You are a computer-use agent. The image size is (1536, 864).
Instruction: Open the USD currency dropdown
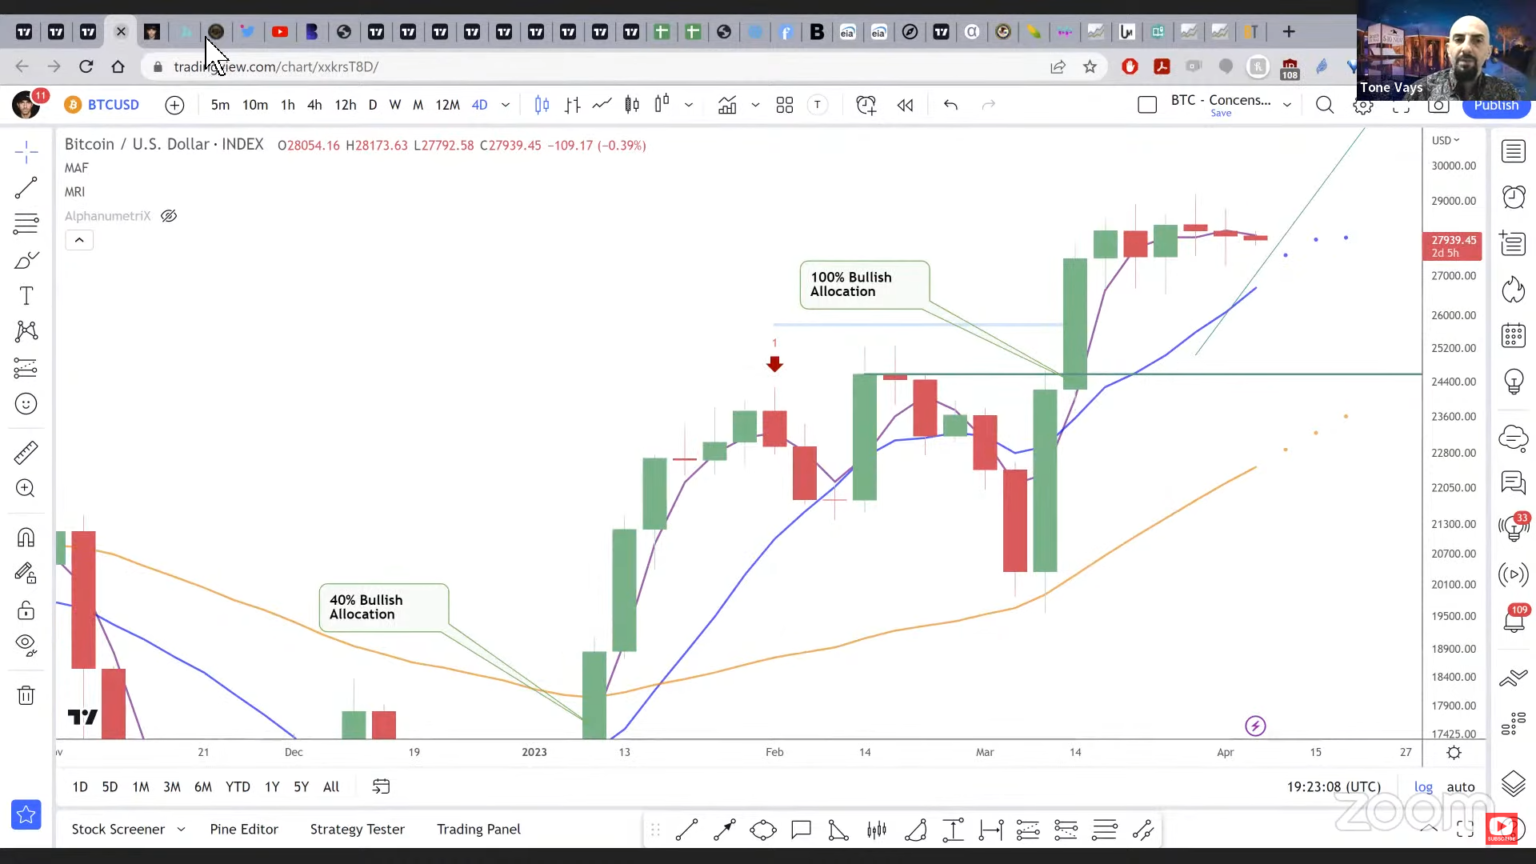click(x=1445, y=140)
